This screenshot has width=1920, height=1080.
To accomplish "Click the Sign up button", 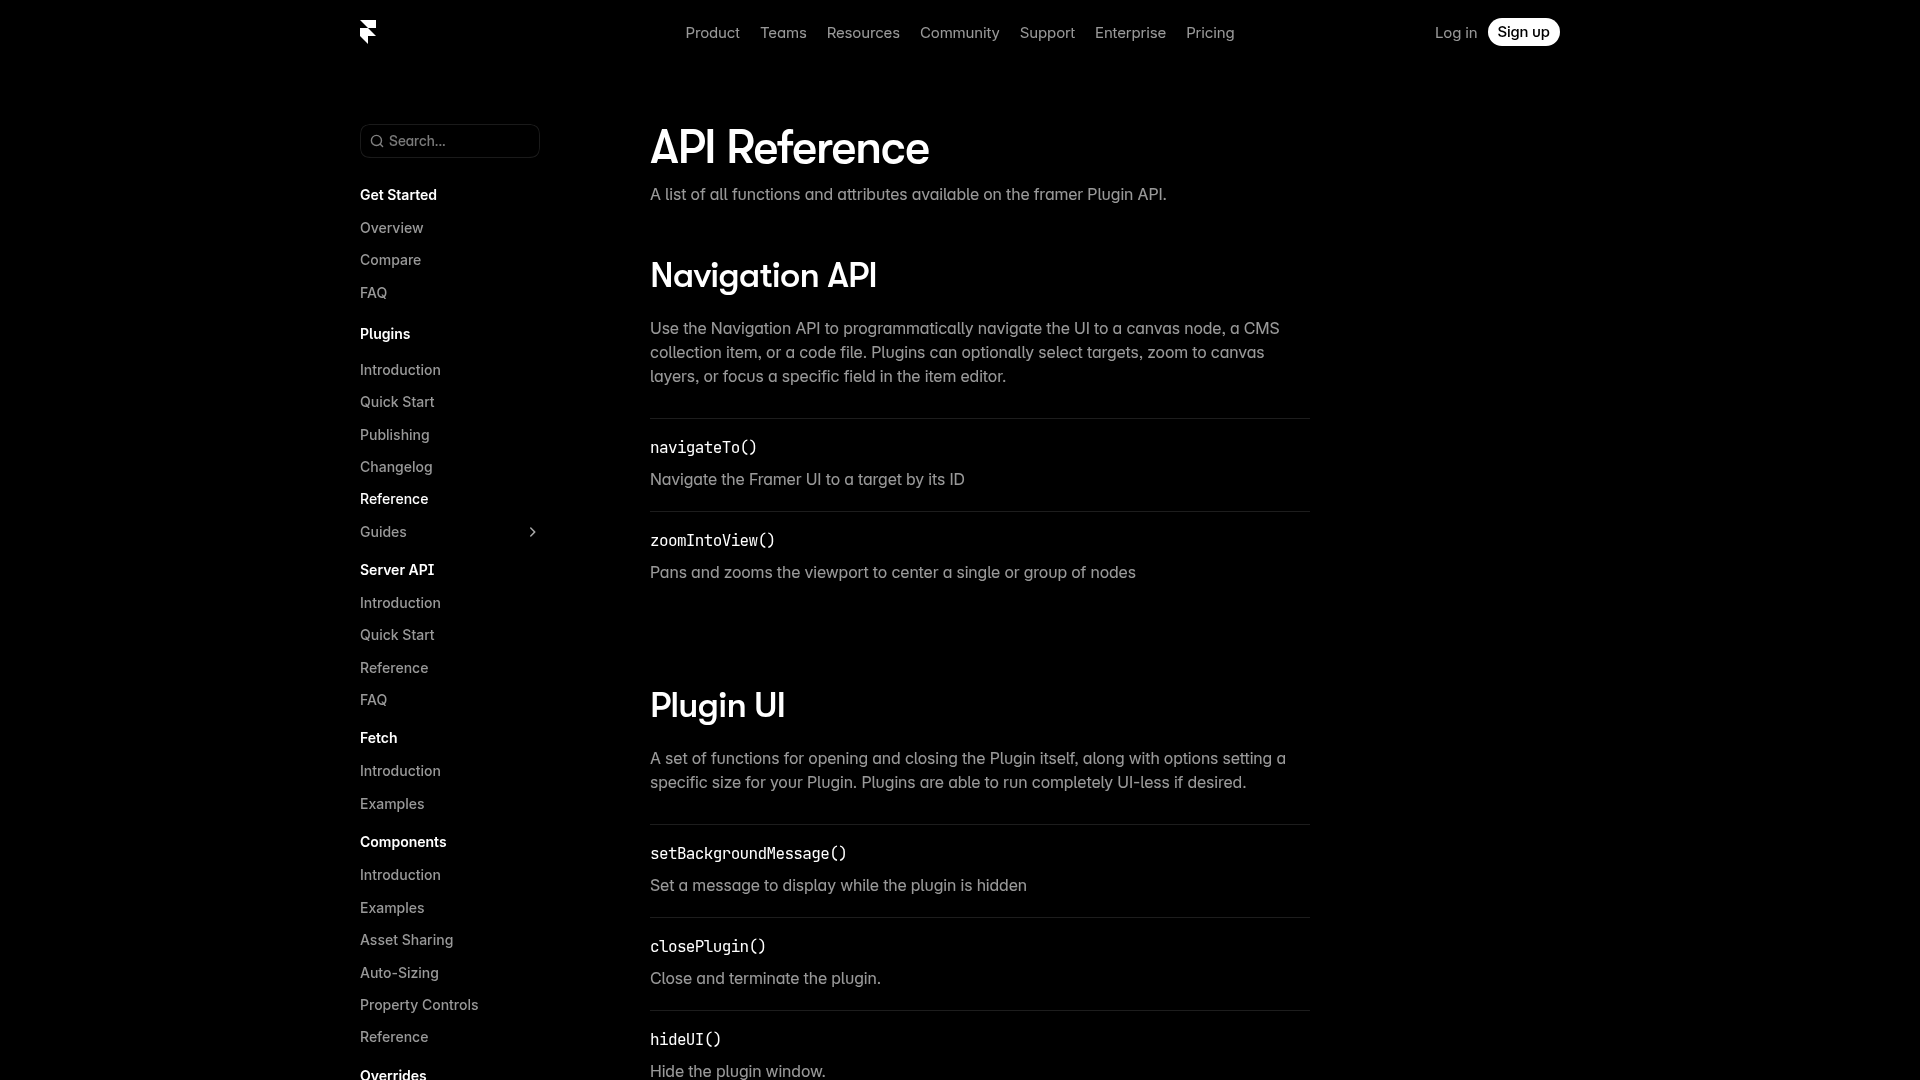I will click(1523, 32).
